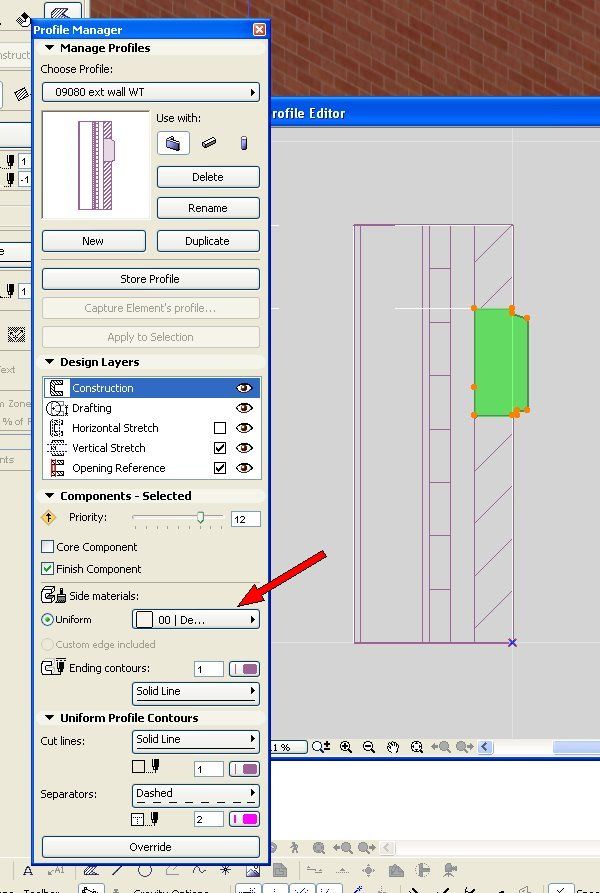This screenshot has height=893, width=600.
Task: Select the beam icon under Use with
Action: pyautogui.click(x=209, y=143)
